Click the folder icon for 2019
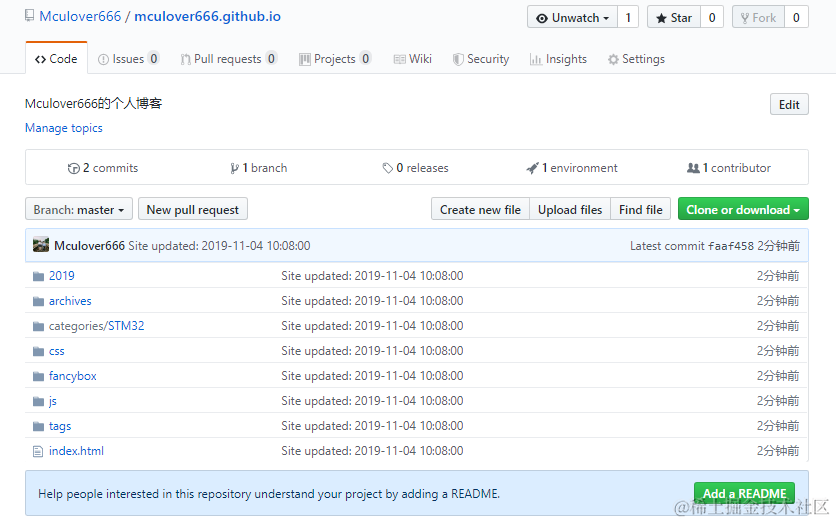Screen dimensions: 836x523 point(38,276)
